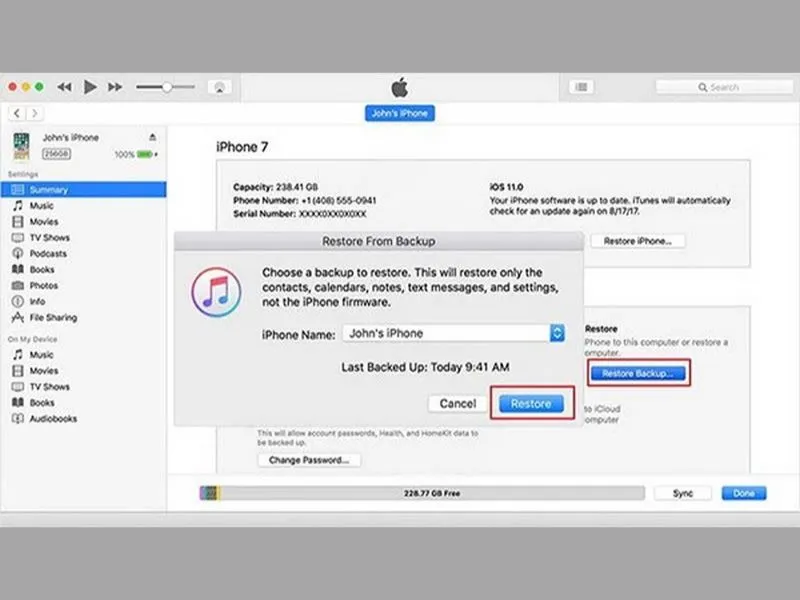
Task: Click the iPhone device thumbnail in sidebar
Action: coord(21,146)
